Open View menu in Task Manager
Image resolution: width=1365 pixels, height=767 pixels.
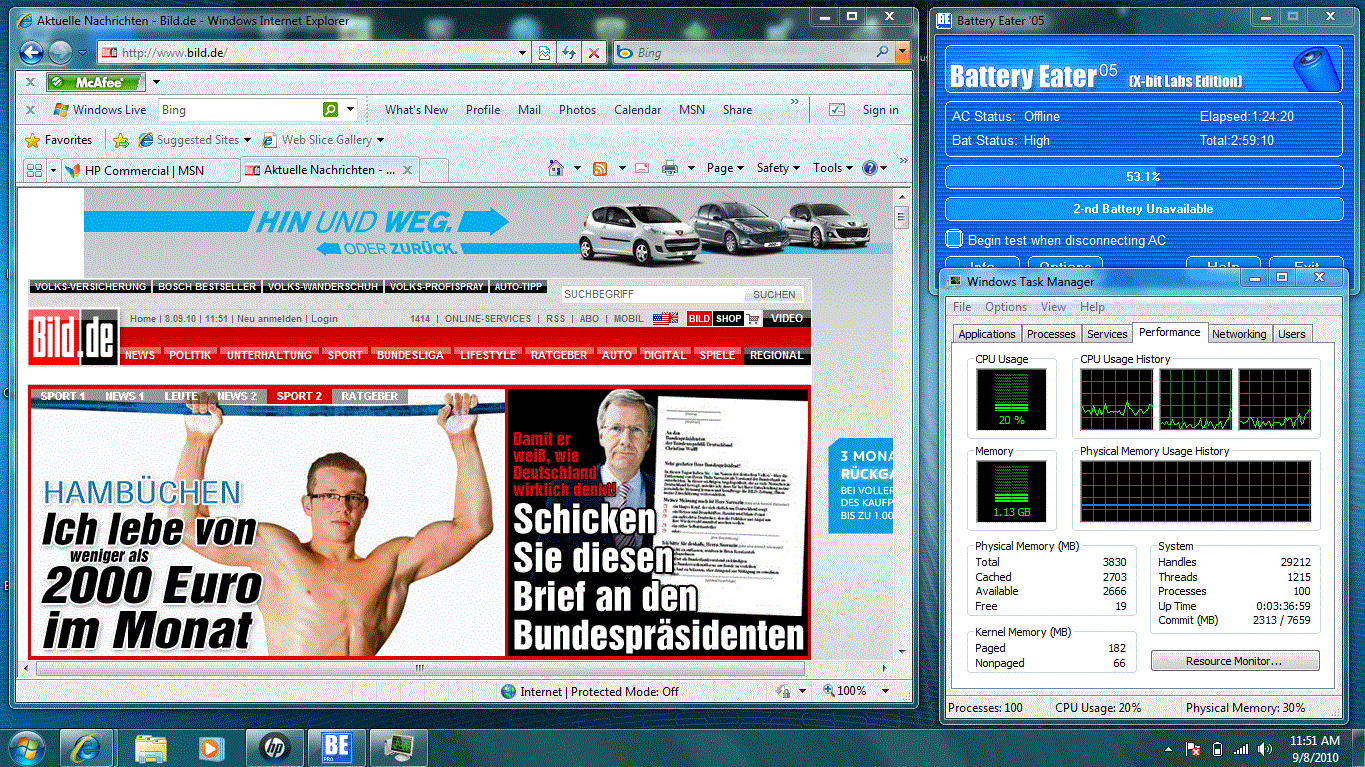tap(1053, 307)
